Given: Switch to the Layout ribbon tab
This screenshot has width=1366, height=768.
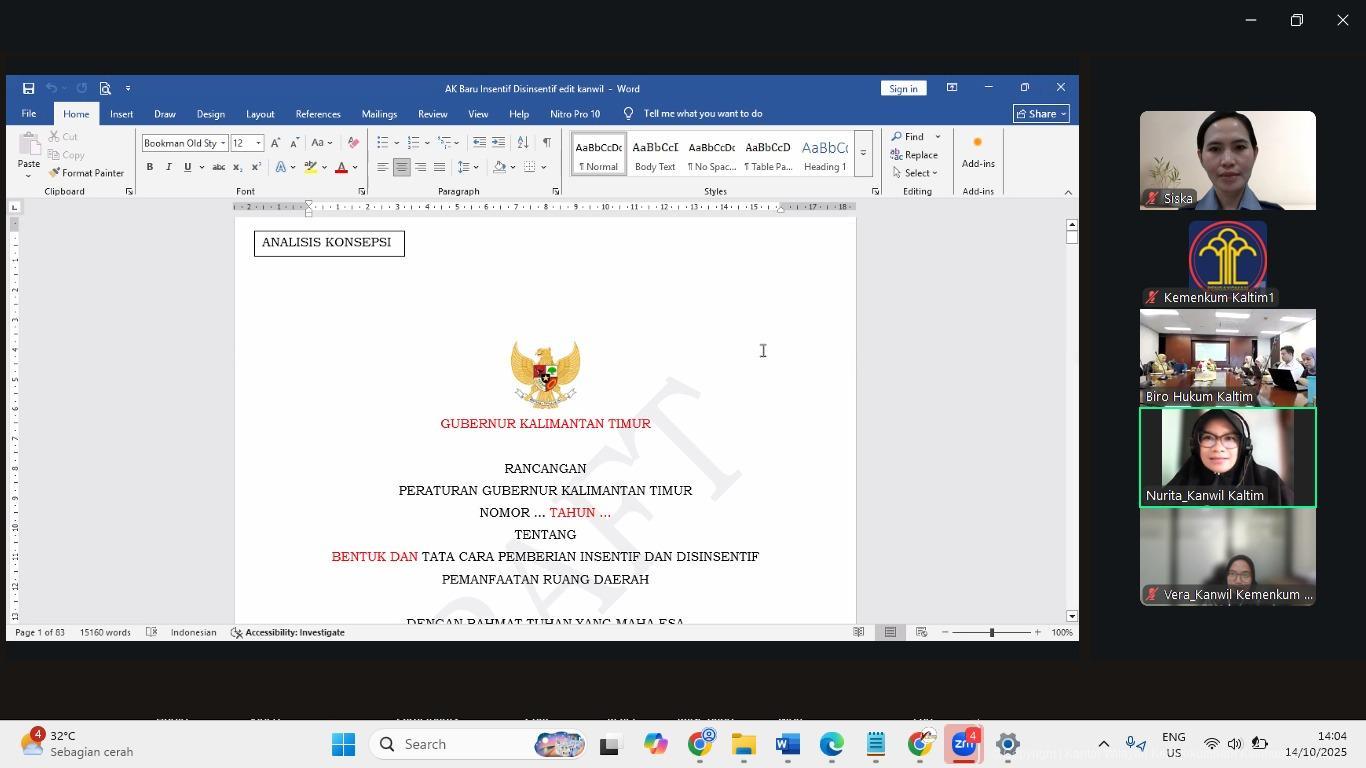Looking at the screenshot, I should tap(260, 114).
